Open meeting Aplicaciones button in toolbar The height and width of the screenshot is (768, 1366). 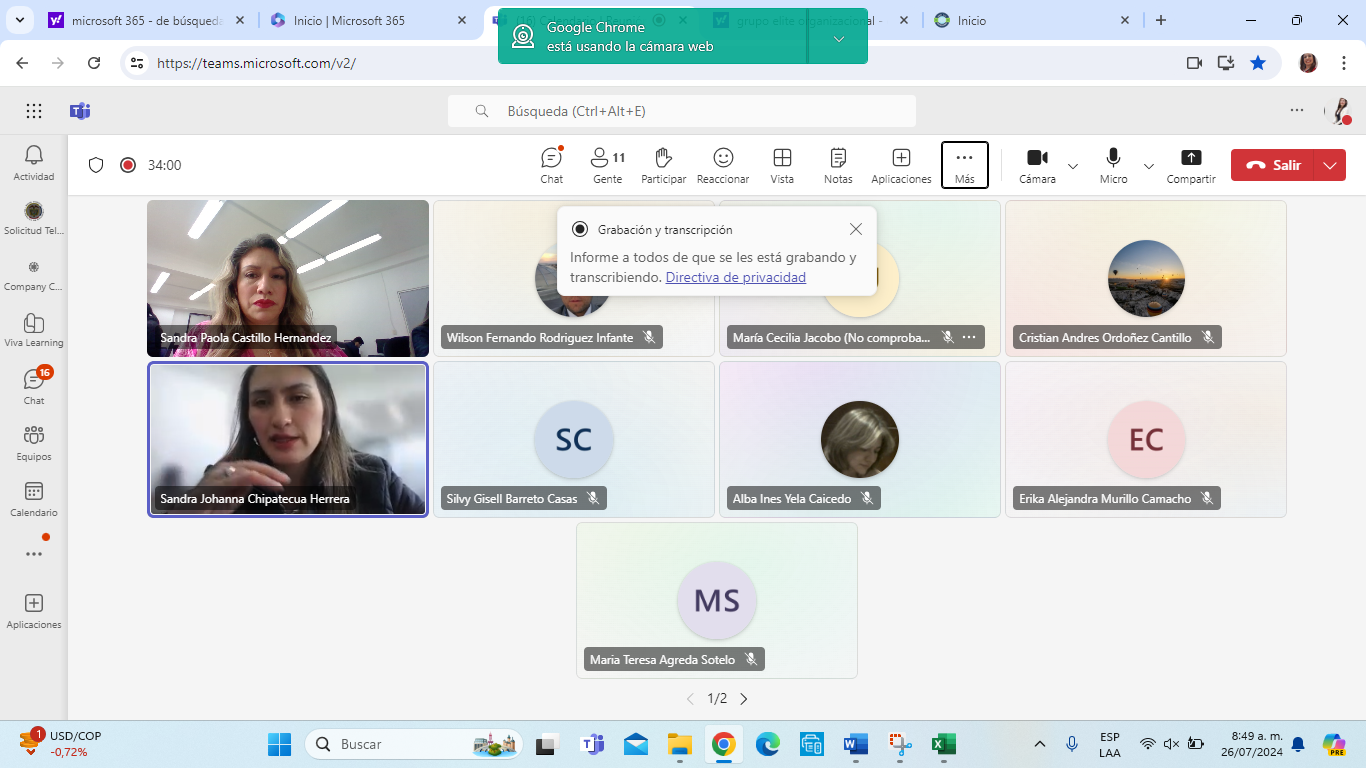(901, 165)
